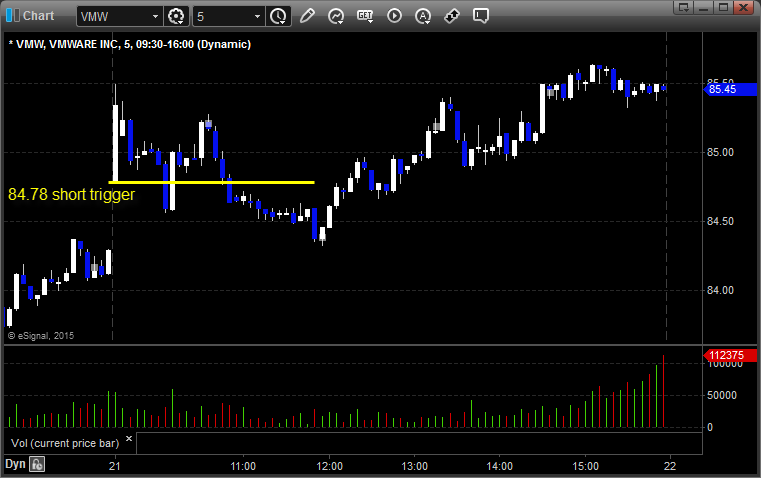Screen dimensions: 761x478
Task: Click the 15:00 time axis label
Action: pos(585,466)
